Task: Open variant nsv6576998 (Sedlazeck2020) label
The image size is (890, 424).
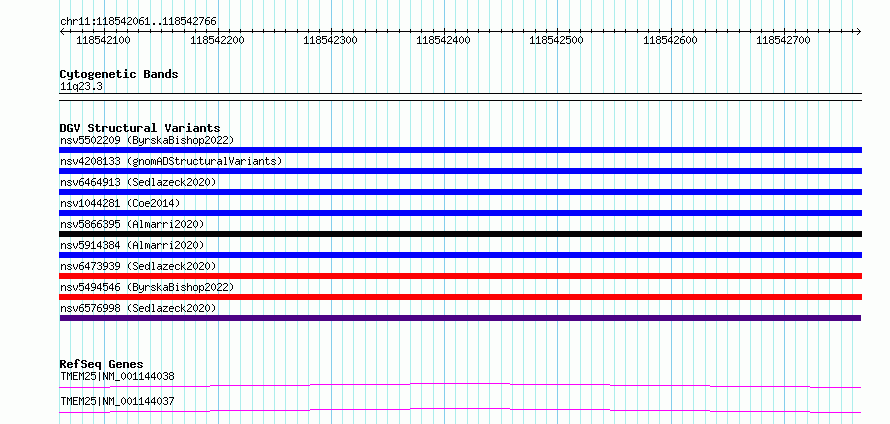Action: pos(138,308)
